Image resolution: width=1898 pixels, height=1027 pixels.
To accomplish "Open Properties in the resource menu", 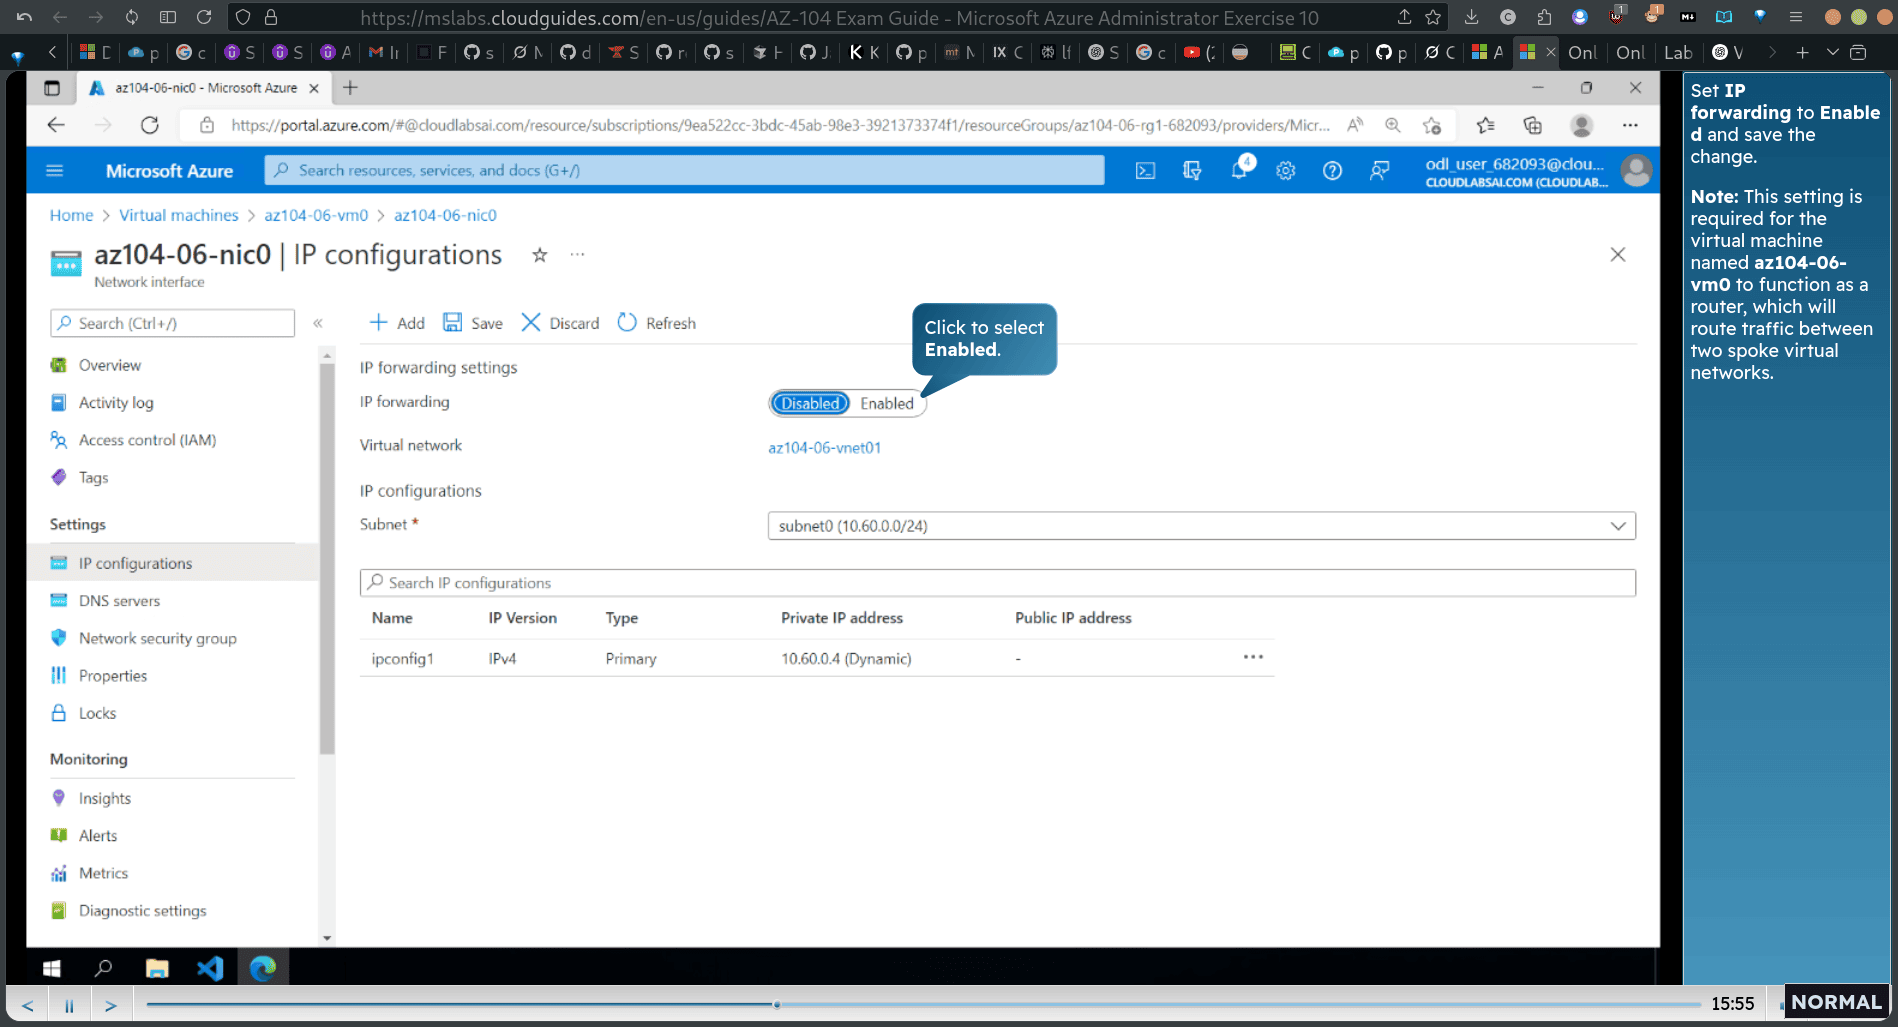I will [112, 676].
